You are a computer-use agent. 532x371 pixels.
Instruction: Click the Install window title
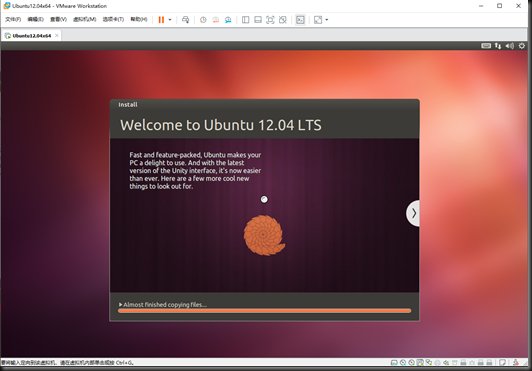point(128,105)
